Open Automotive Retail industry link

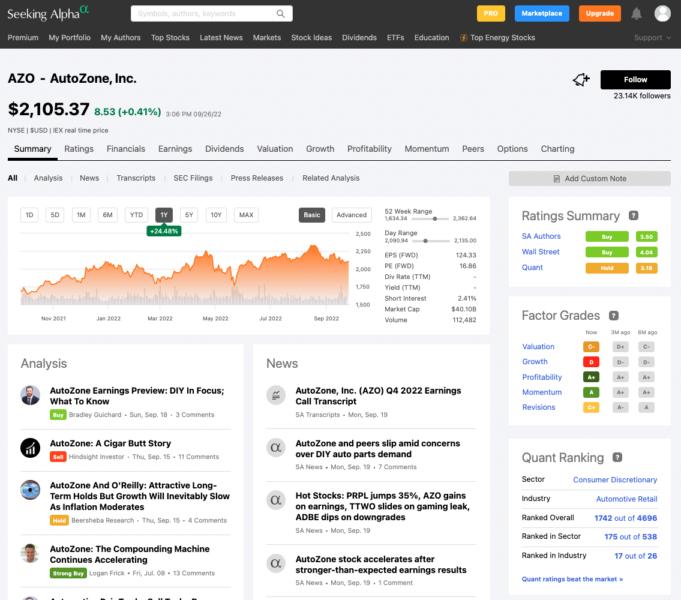[x=626, y=499]
